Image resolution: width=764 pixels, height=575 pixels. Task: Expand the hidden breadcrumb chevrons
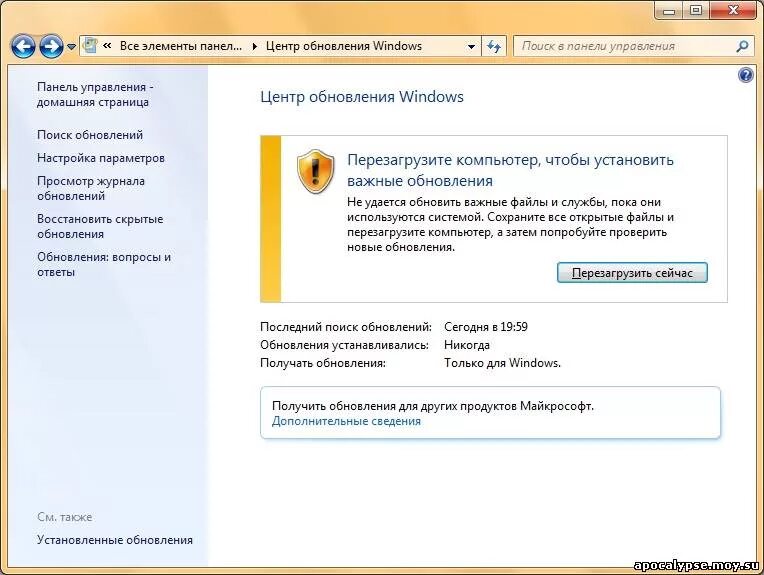click(x=107, y=46)
